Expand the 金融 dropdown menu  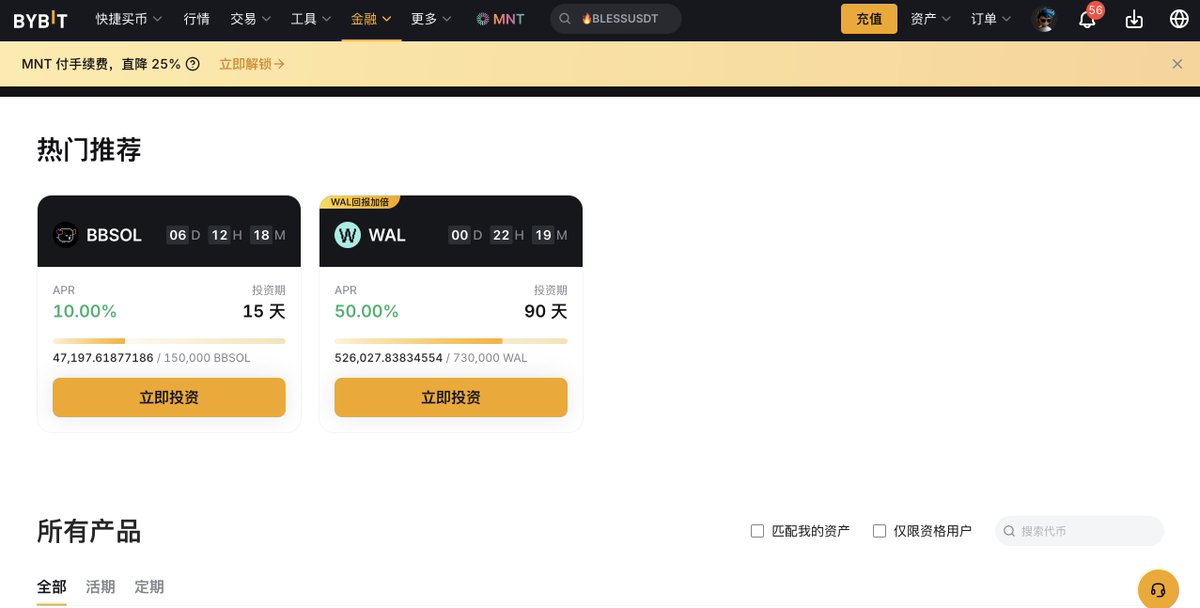[x=371, y=19]
